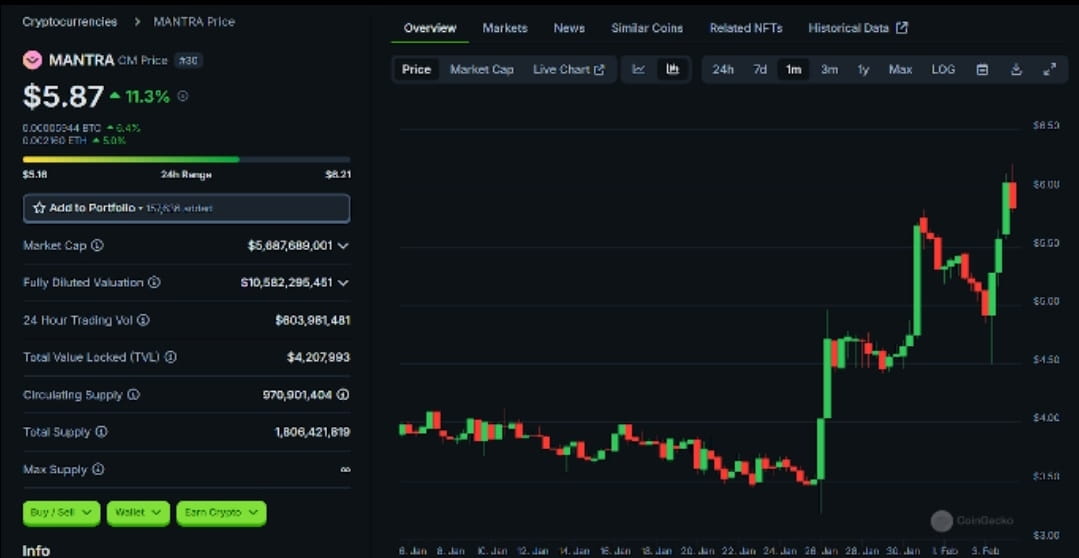The image size is (1079, 558).
Task: Expand Market Cap value chevron
Action: 343,246
